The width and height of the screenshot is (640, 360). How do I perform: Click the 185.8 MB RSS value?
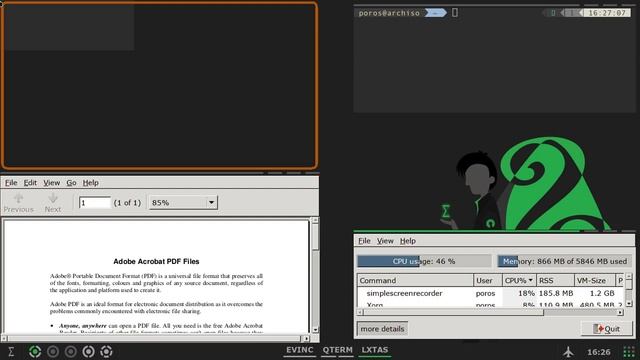(x=556, y=293)
